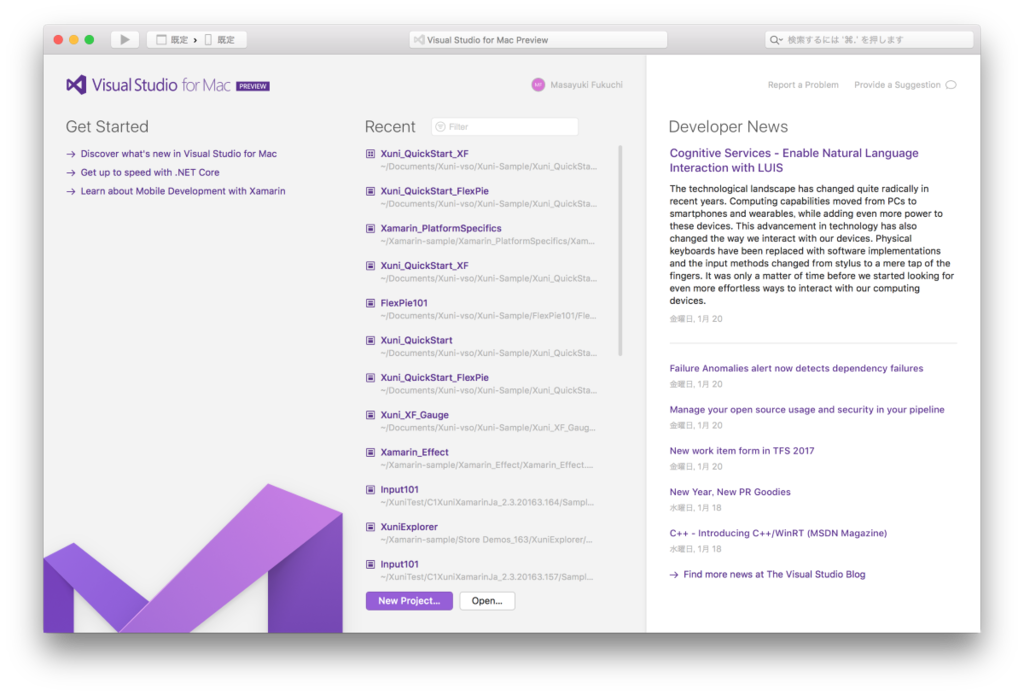Click Provide a Suggestion link
This screenshot has height=695, width=1024.
click(897, 85)
